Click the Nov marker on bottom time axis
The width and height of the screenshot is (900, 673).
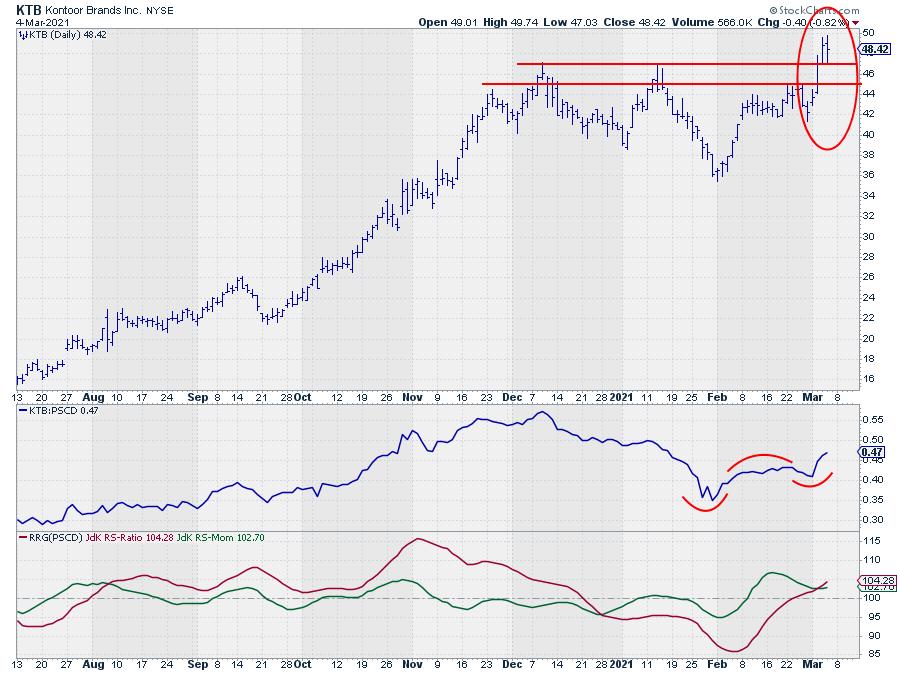(x=413, y=663)
